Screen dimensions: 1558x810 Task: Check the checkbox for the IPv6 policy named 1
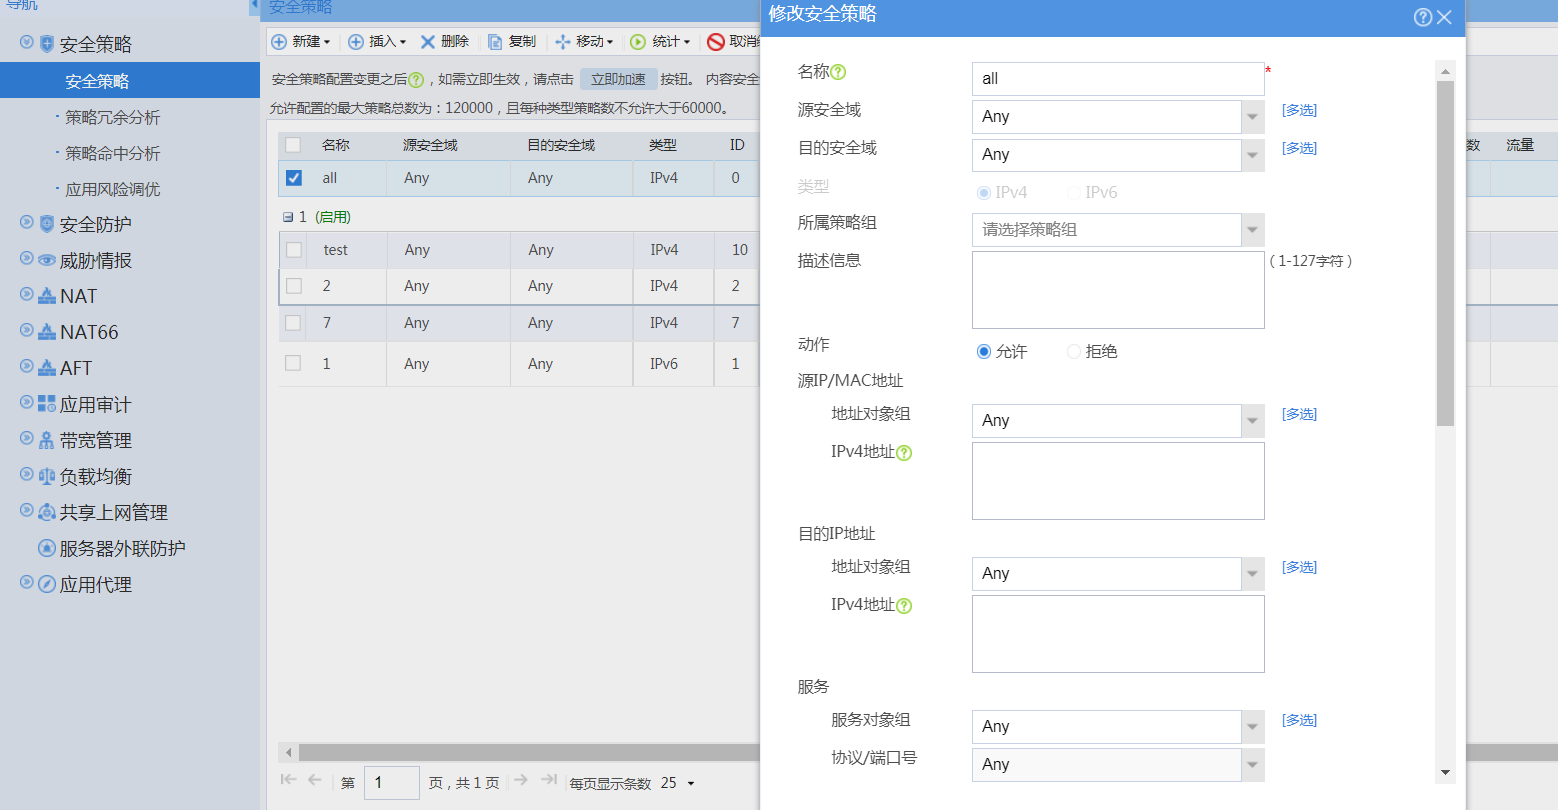[293, 363]
